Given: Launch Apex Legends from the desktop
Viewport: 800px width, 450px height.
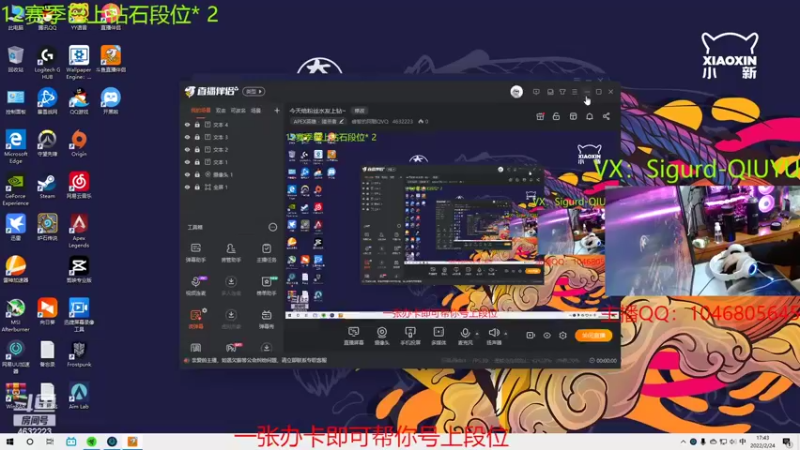Looking at the screenshot, I should tap(79, 231).
